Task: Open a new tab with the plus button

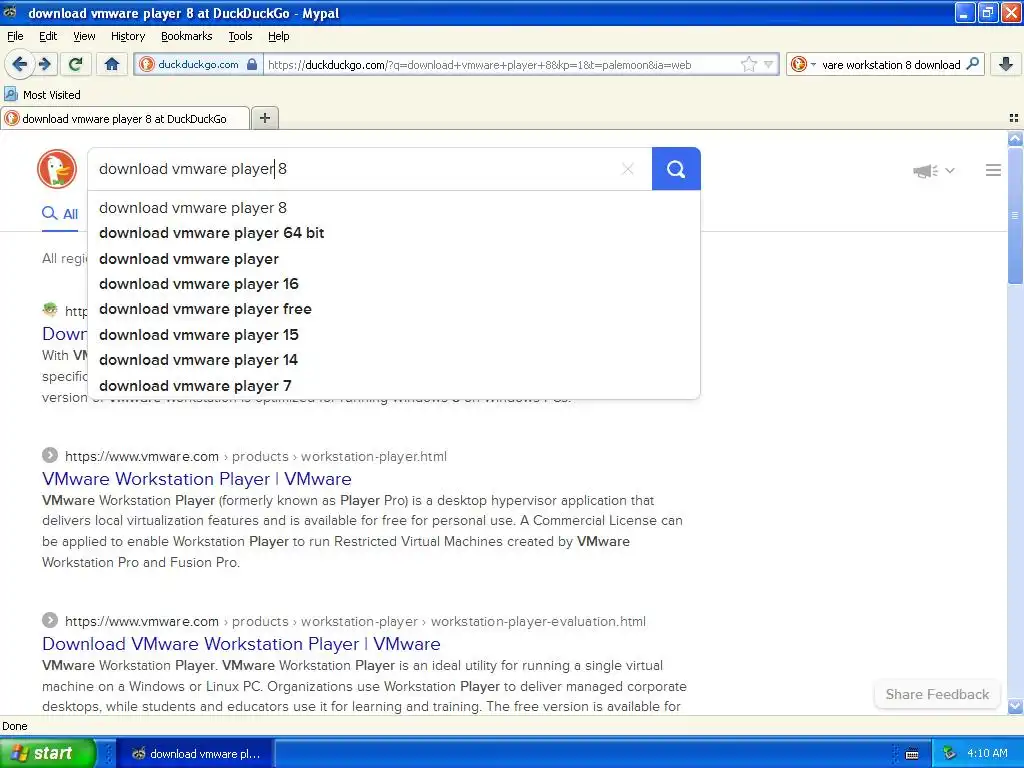Action: pyautogui.click(x=264, y=118)
